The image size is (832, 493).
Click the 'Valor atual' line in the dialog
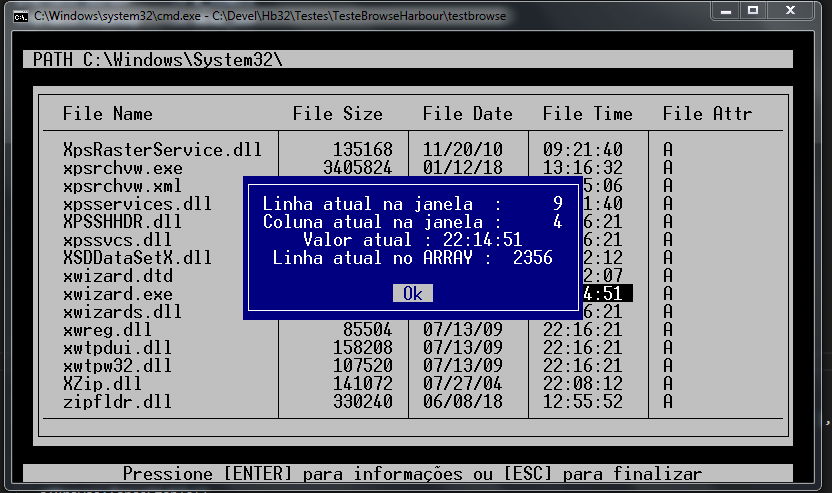[x=412, y=240]
